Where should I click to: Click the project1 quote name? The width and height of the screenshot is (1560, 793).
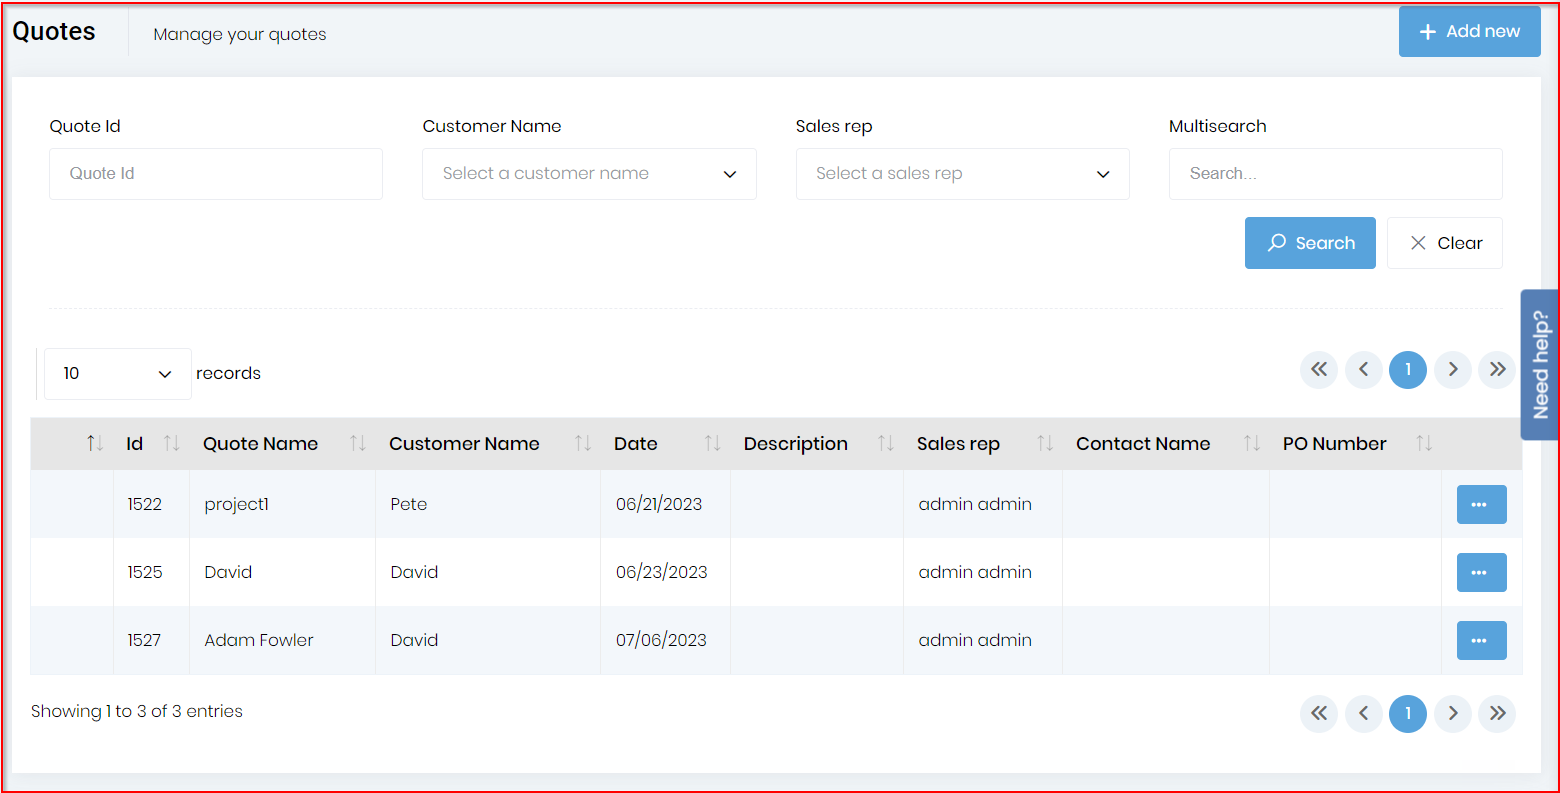(x=237, y=505)
